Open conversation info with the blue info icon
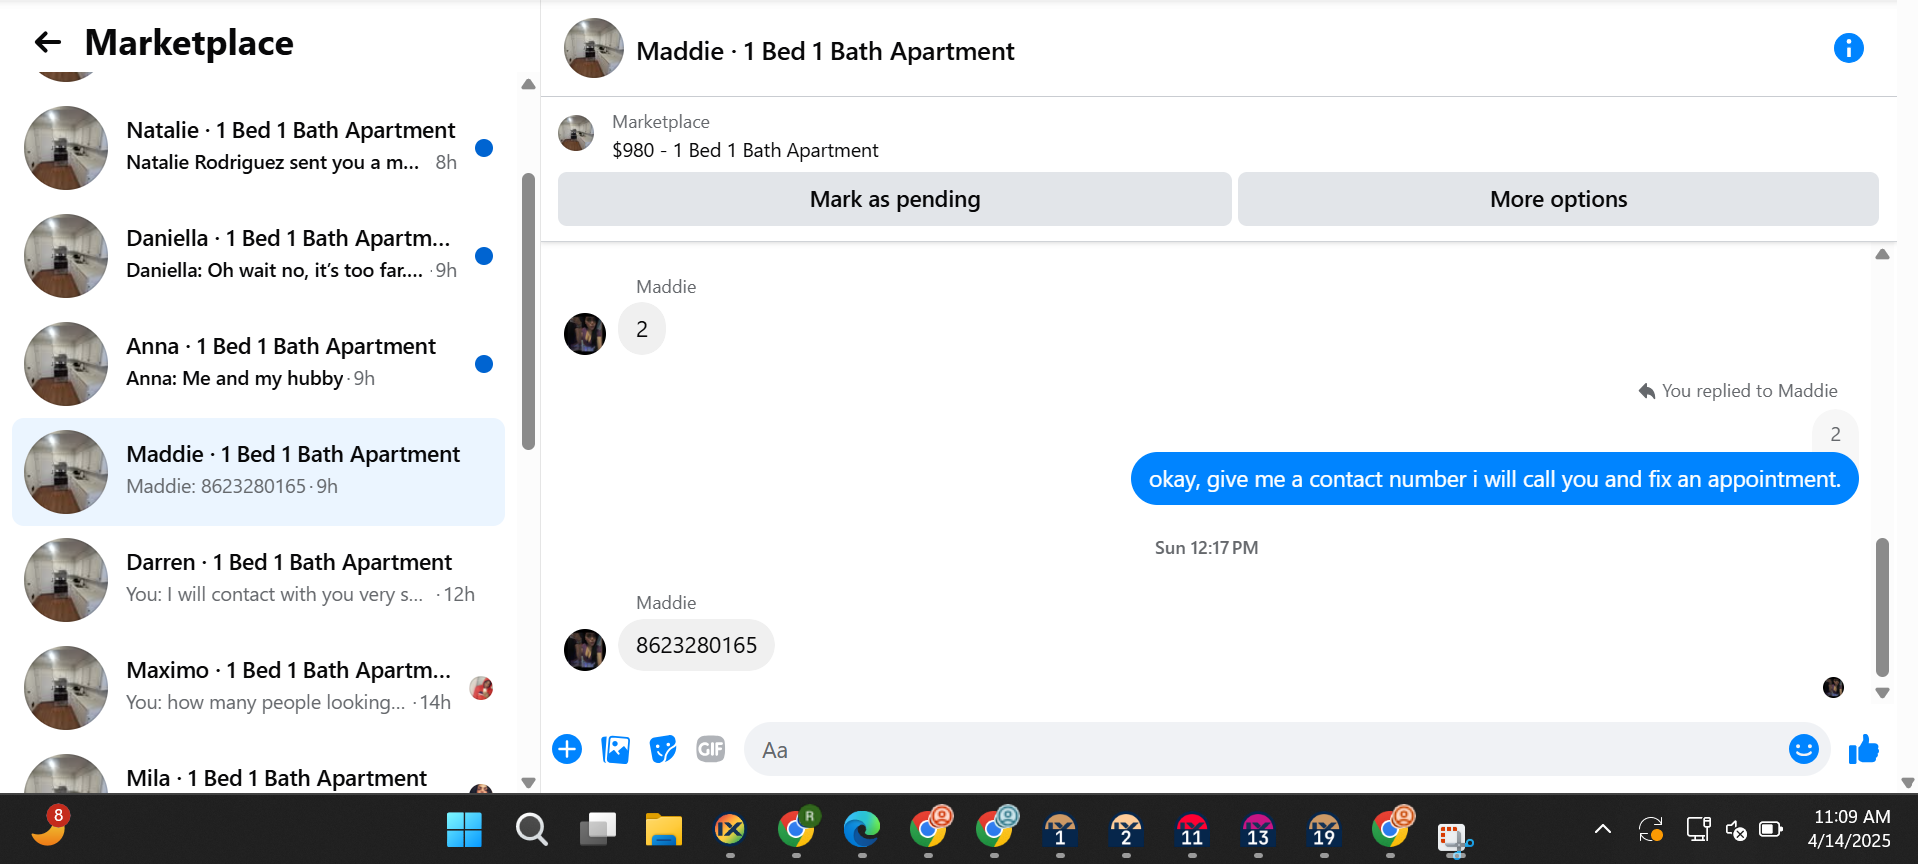1918x864 pixels. click(1848, 48)
